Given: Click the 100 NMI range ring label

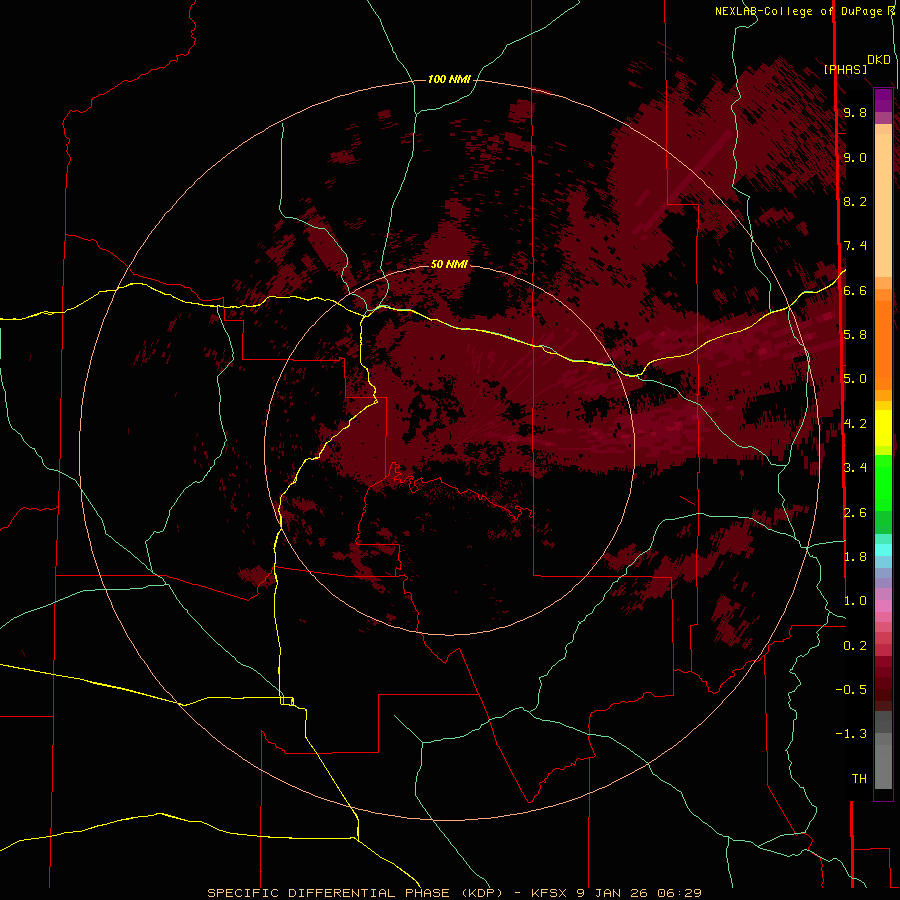Looking at the screenshot, I should pos(449,79).
